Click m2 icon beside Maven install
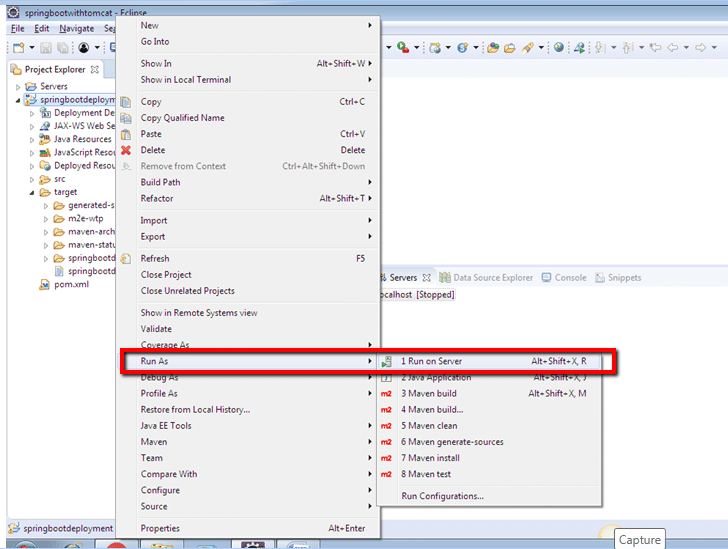The width and height of the screenshot is (728, 549). pos(387,458)
